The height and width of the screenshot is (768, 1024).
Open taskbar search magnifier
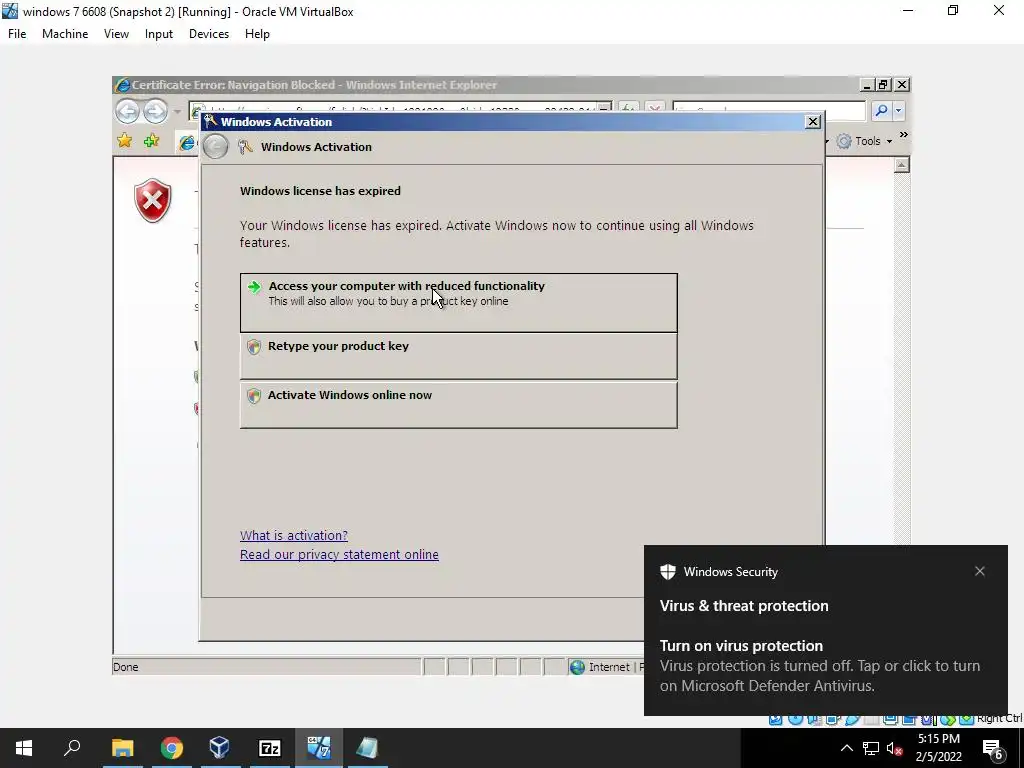pyautogui.click(x=72, y=748)
